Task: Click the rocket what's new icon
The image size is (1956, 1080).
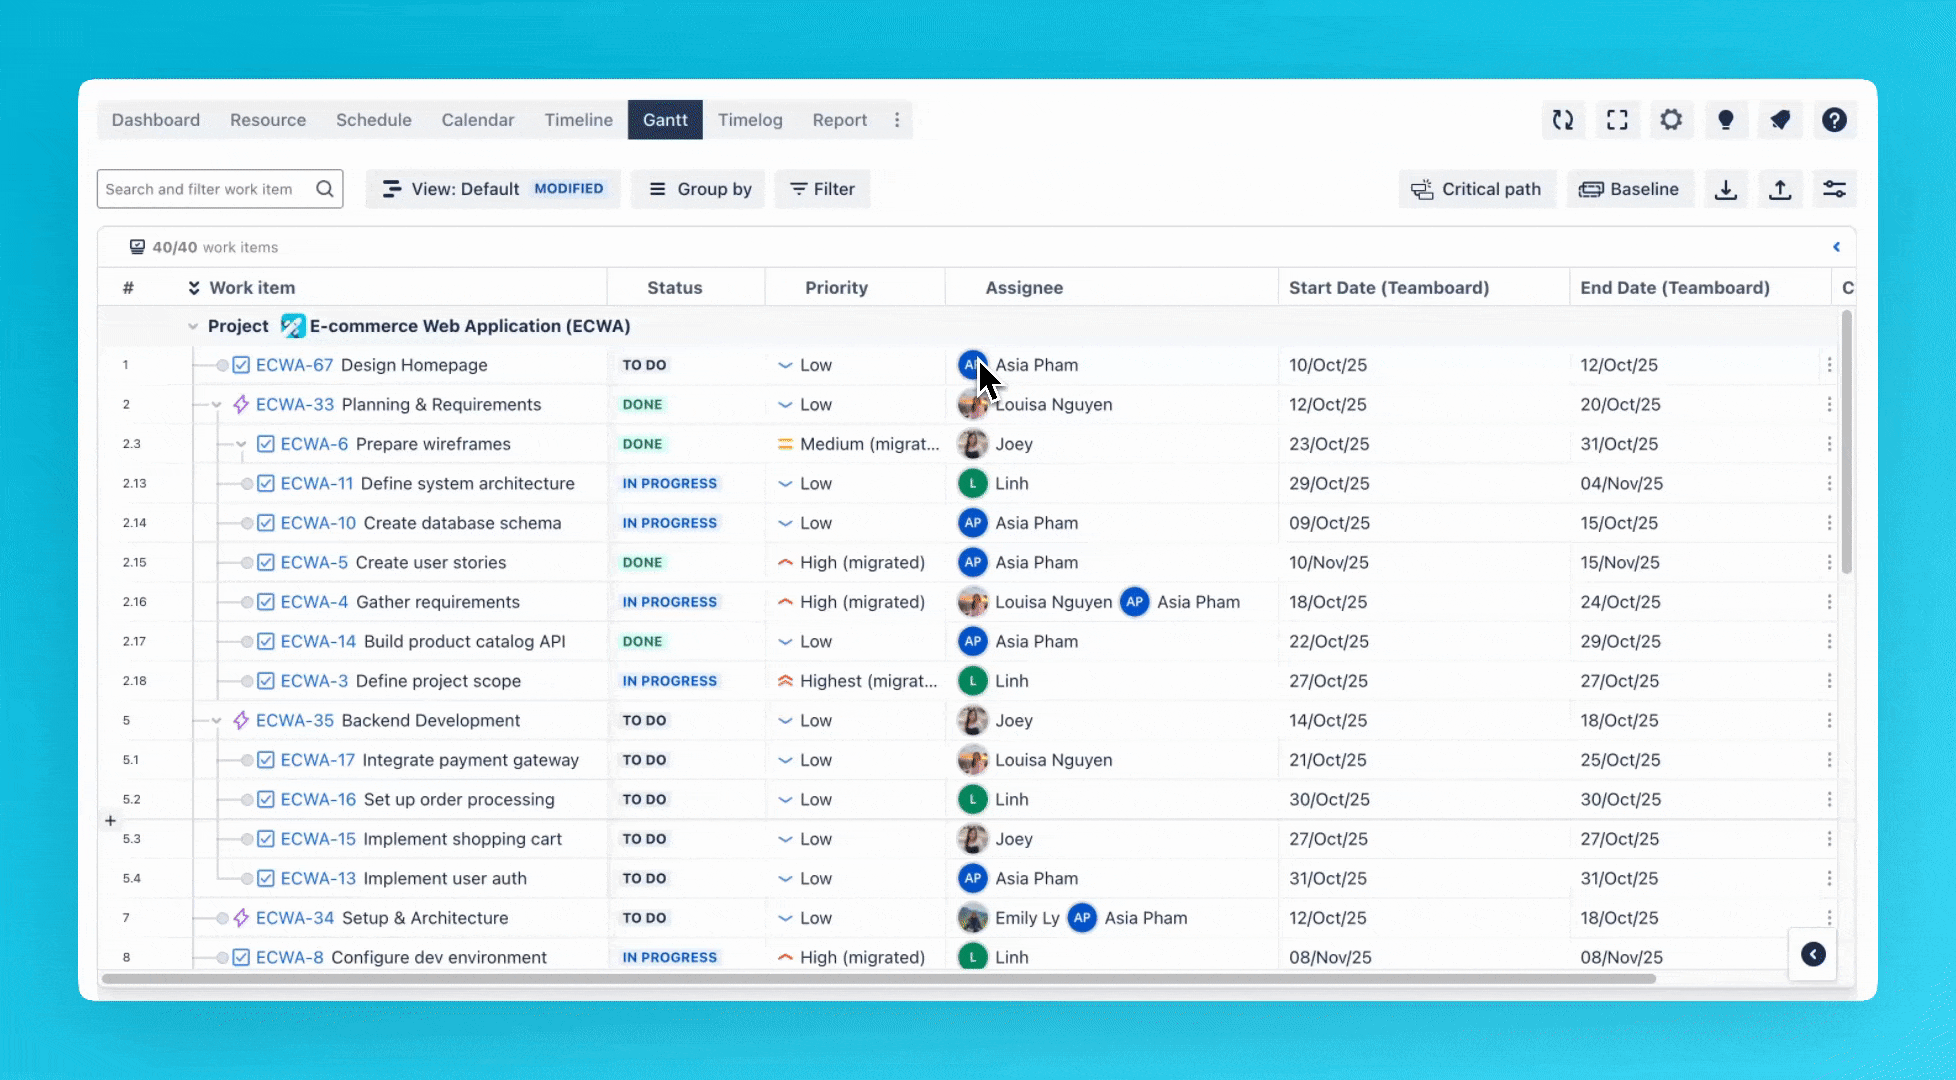Action: (x=1779, y=120)
